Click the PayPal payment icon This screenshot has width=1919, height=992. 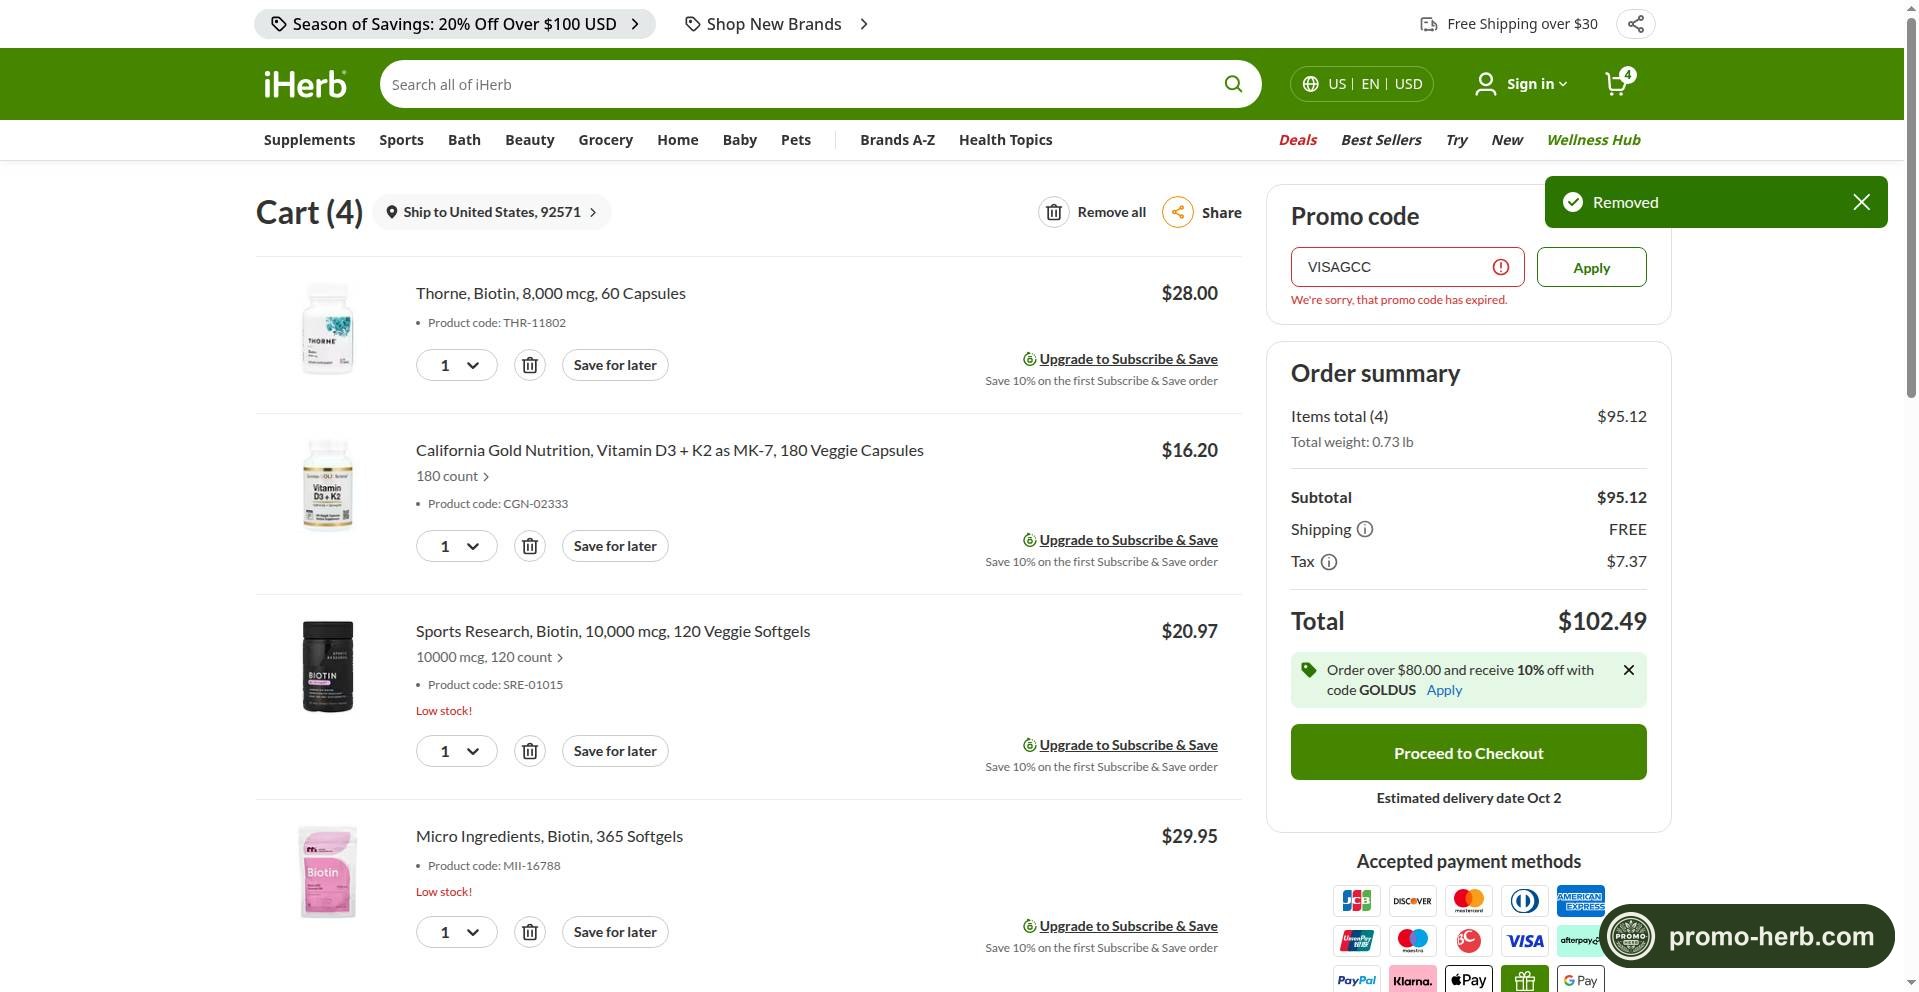(x=1357, y=980)
